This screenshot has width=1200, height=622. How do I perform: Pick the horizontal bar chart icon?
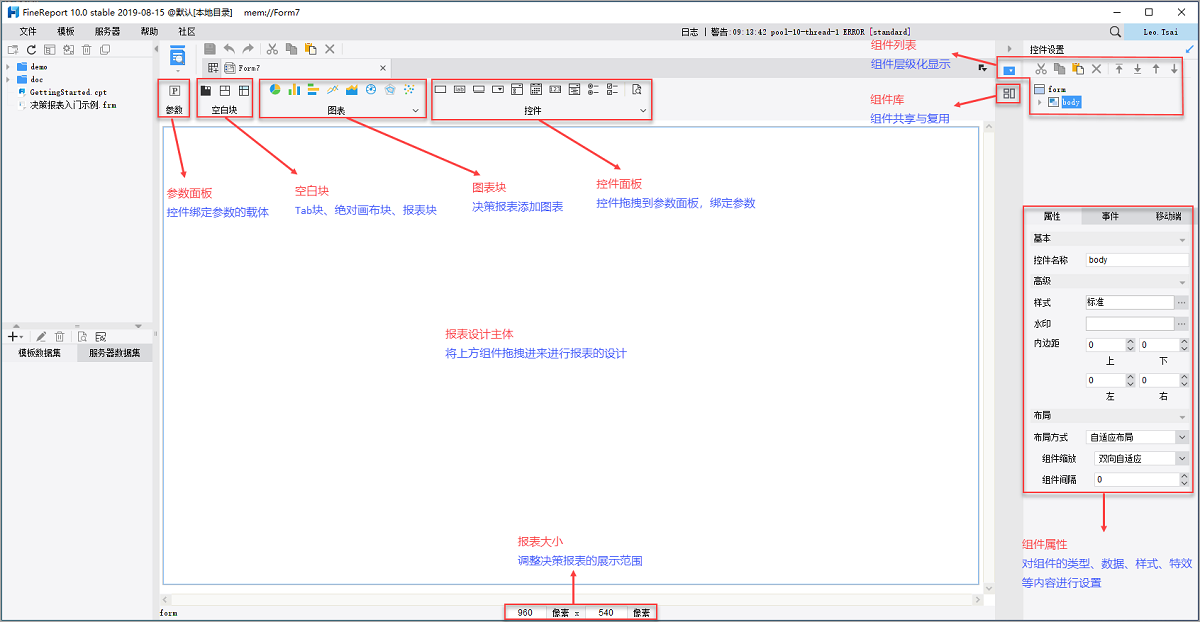pyautogui.click(x=313, y=90)
